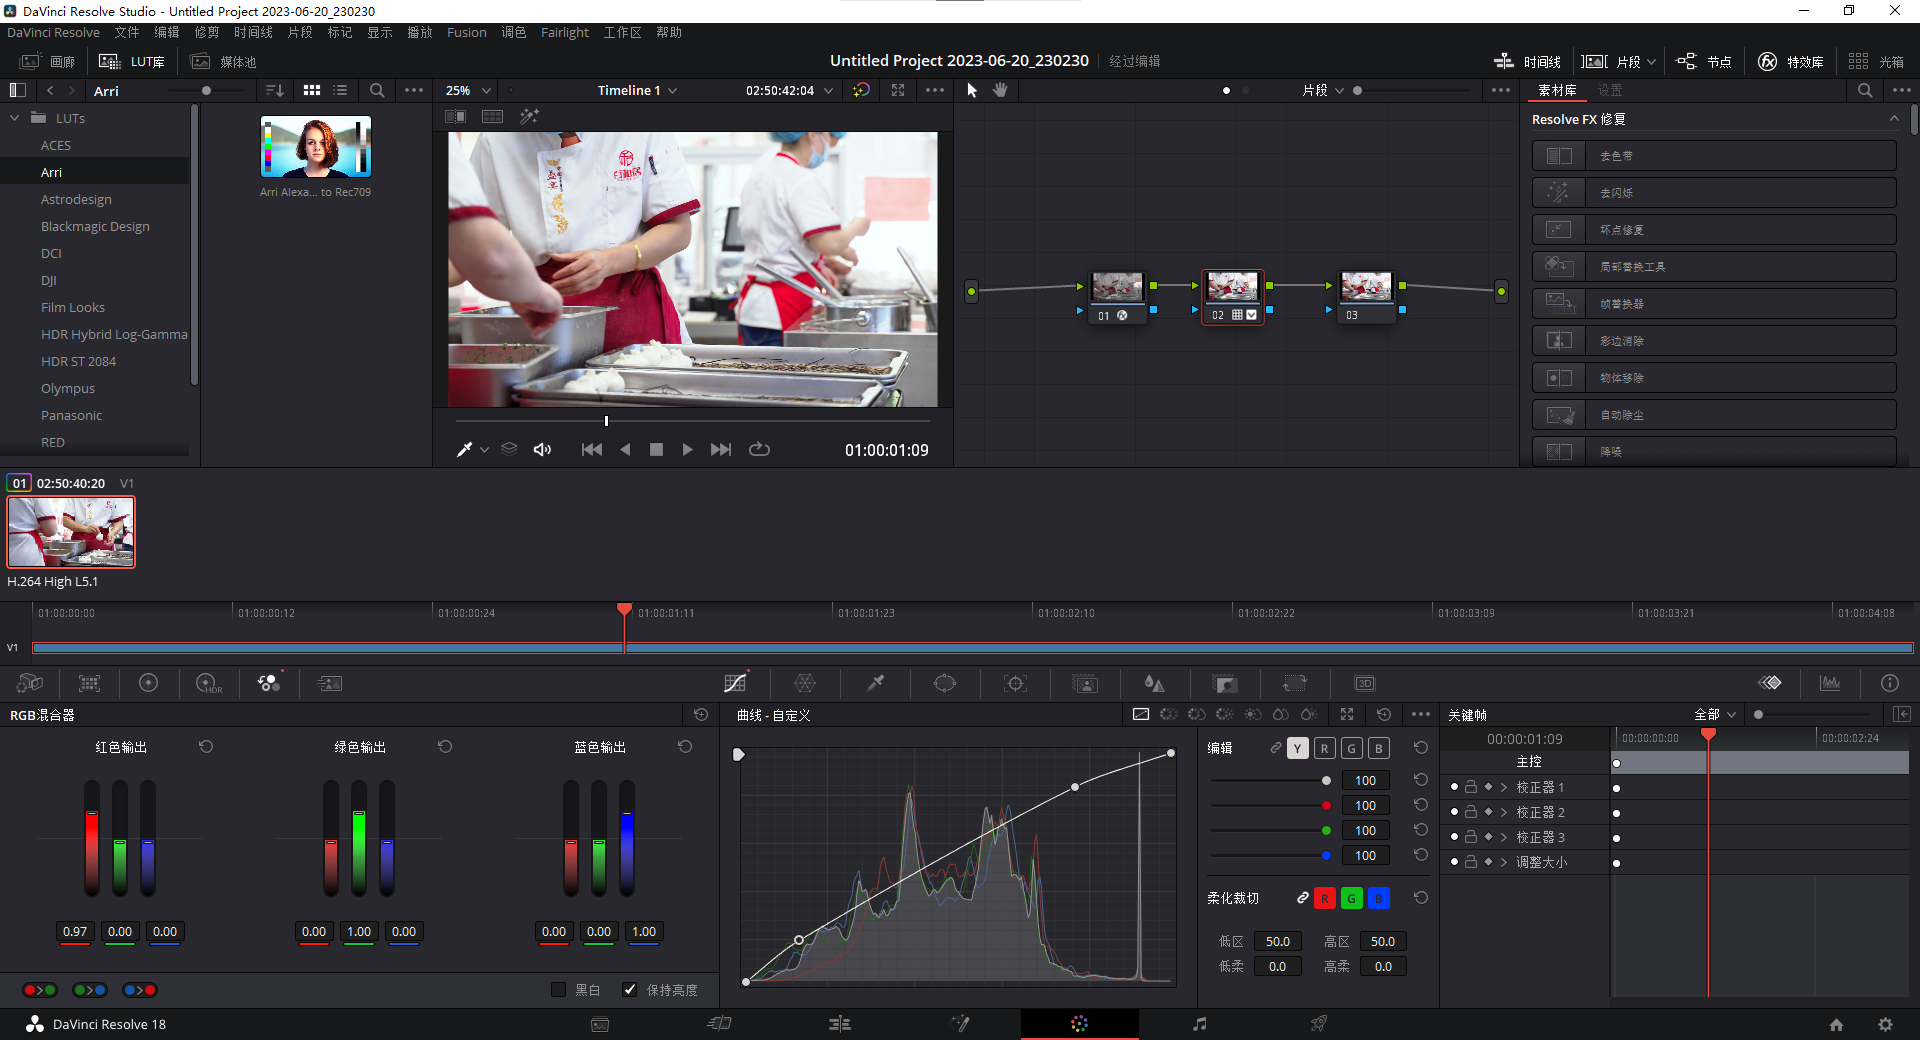Collapse the LUTs folder tree

pos(15,118)
